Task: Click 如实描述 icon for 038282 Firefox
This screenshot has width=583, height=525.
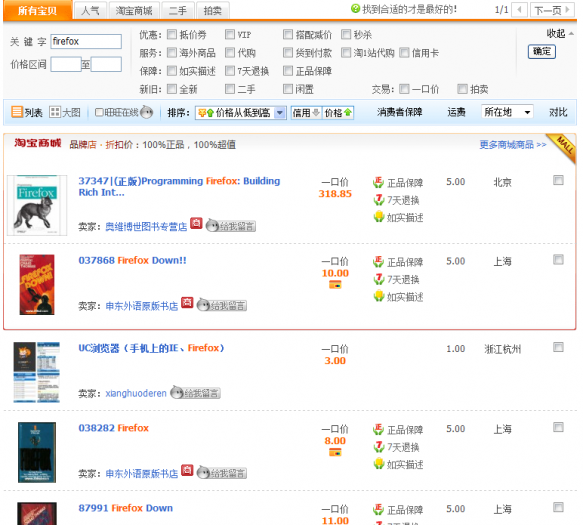Action: pos(378,464)
